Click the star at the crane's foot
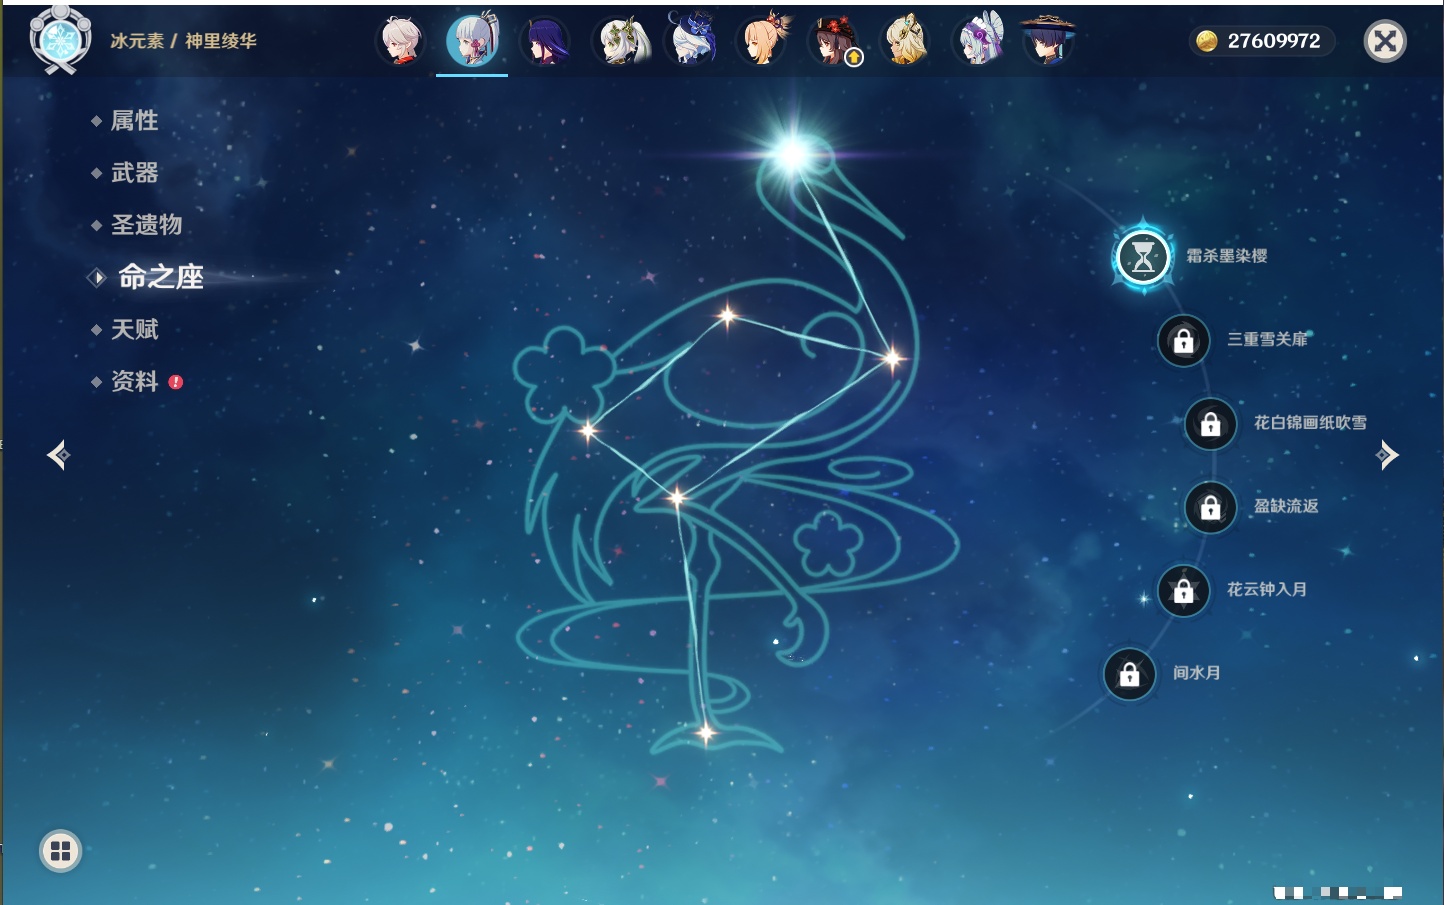The width and height of the screenshot is (1444, 905). pyautogui.click(x=705, y=734)
